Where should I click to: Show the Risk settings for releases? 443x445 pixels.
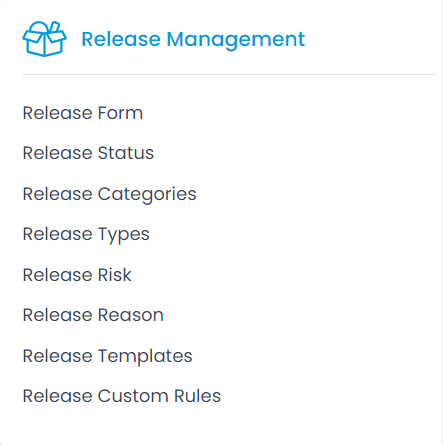[77, 275]
